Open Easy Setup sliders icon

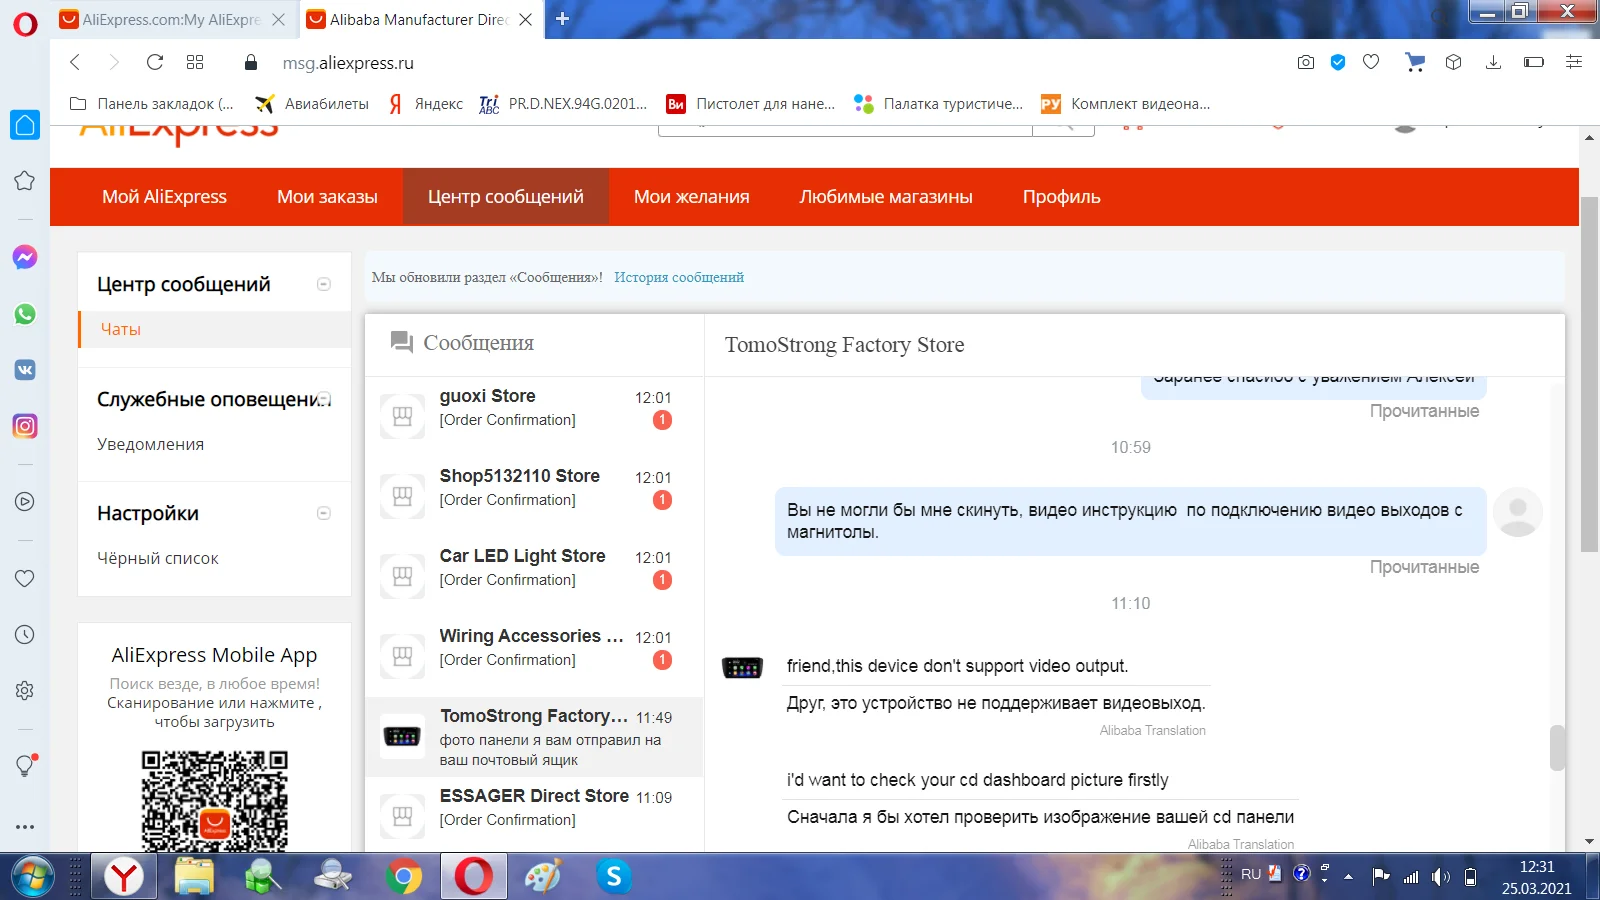[1574, 62]
